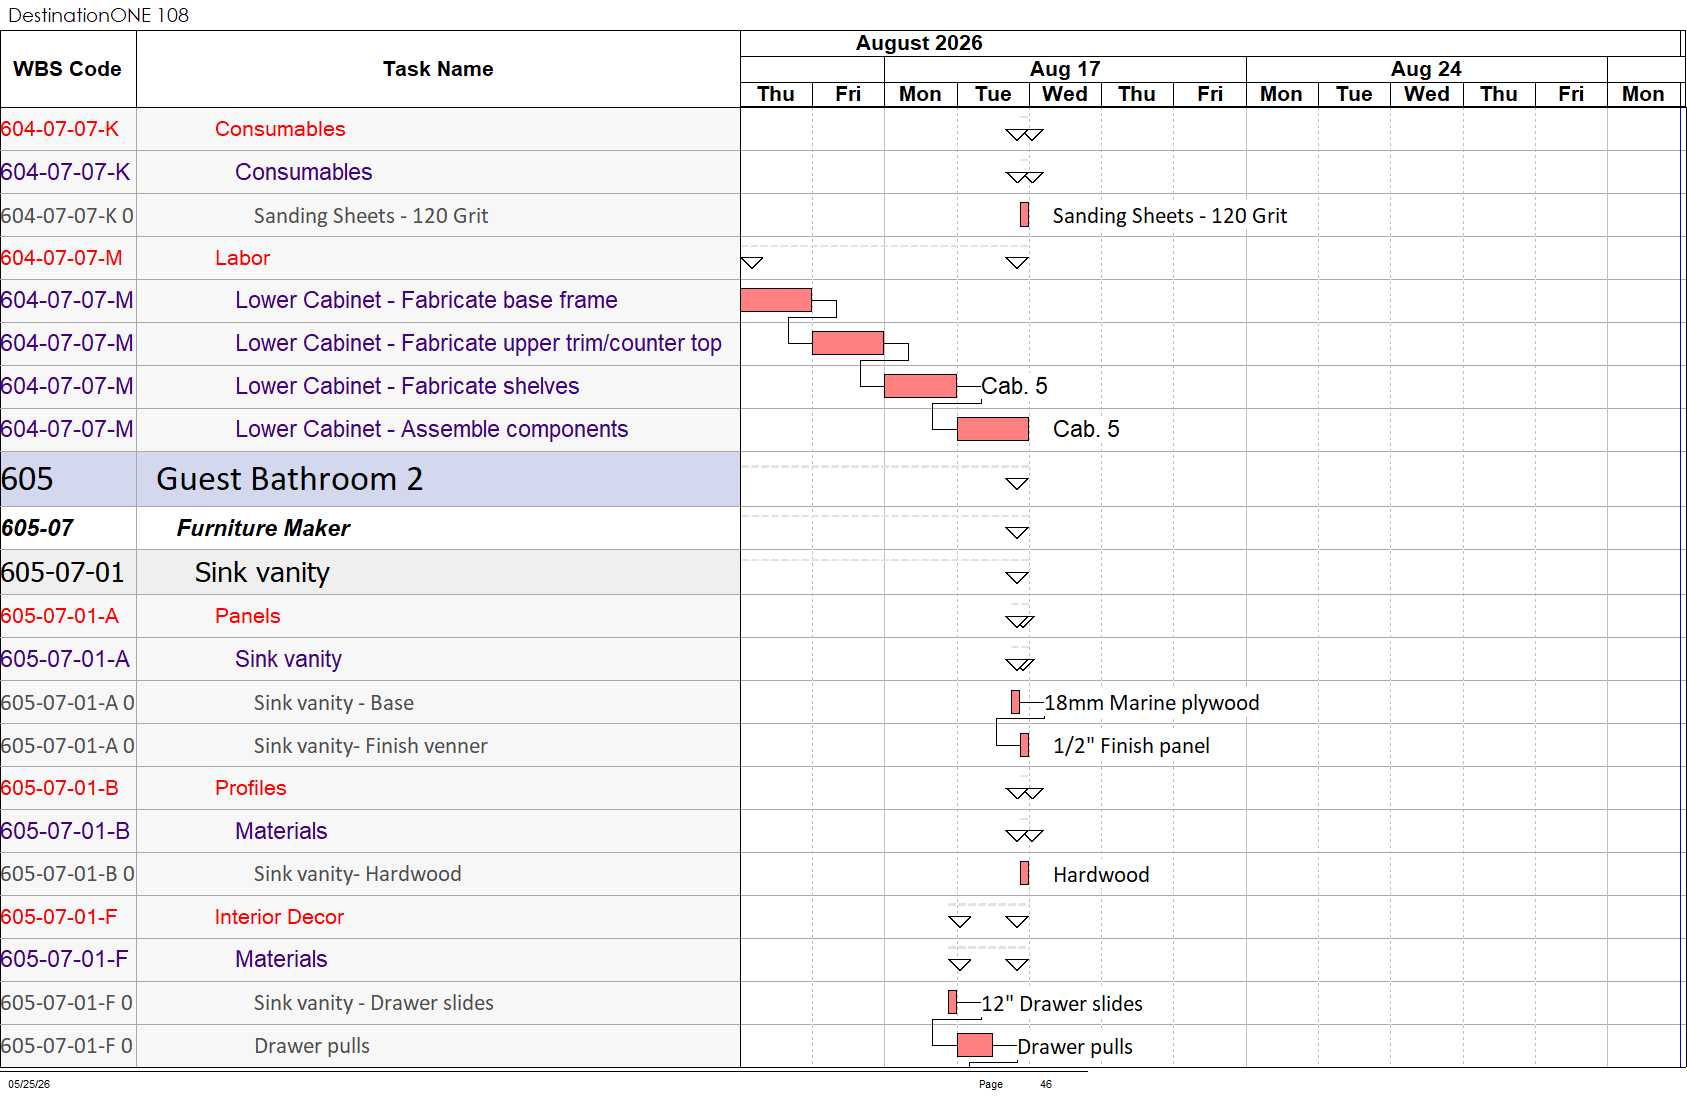Select the Fabricate base frame Gantt bar
Screen dimensions: 1687x1097
(x=776, y=300)
